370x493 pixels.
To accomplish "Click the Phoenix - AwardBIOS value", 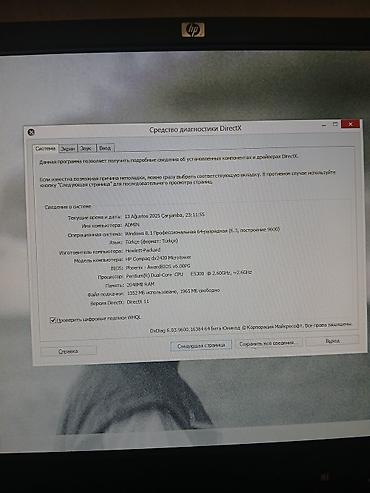I will coord(158,267).
